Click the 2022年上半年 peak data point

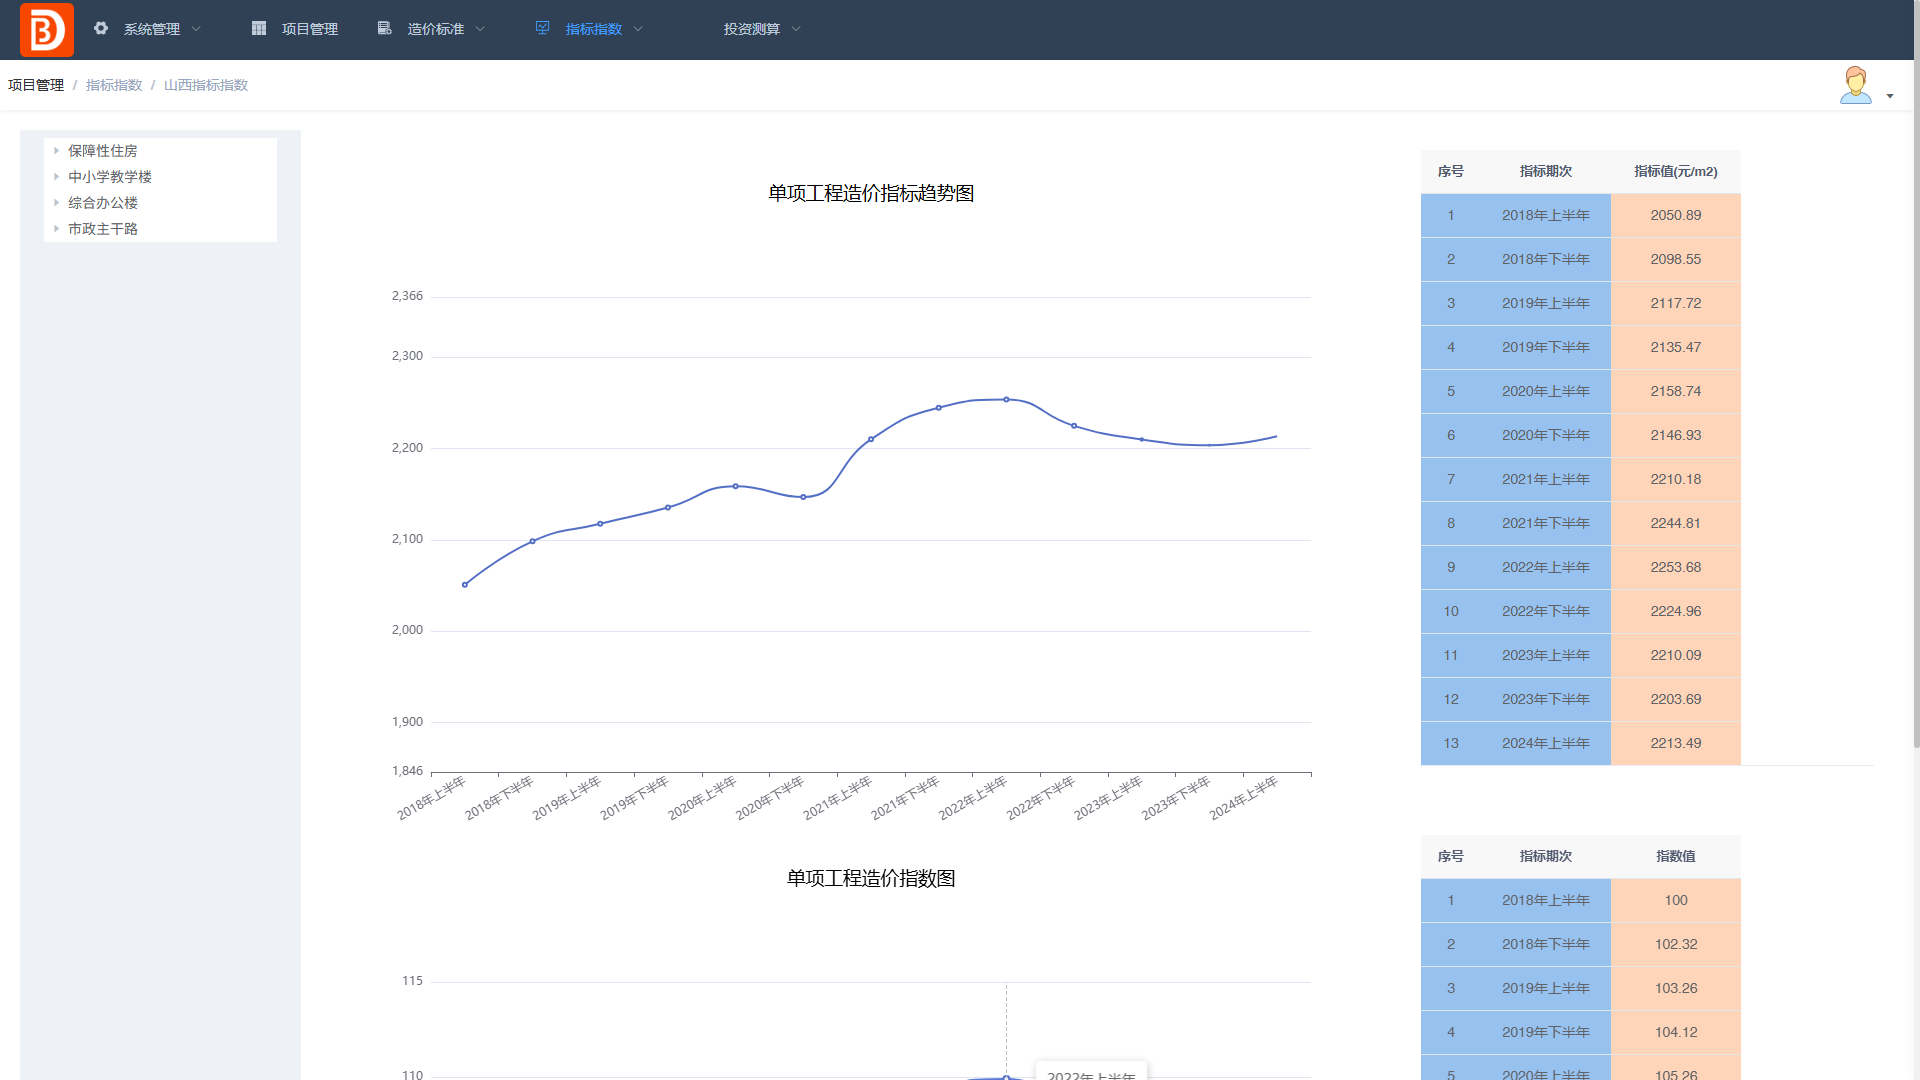tap(1006, 399)
